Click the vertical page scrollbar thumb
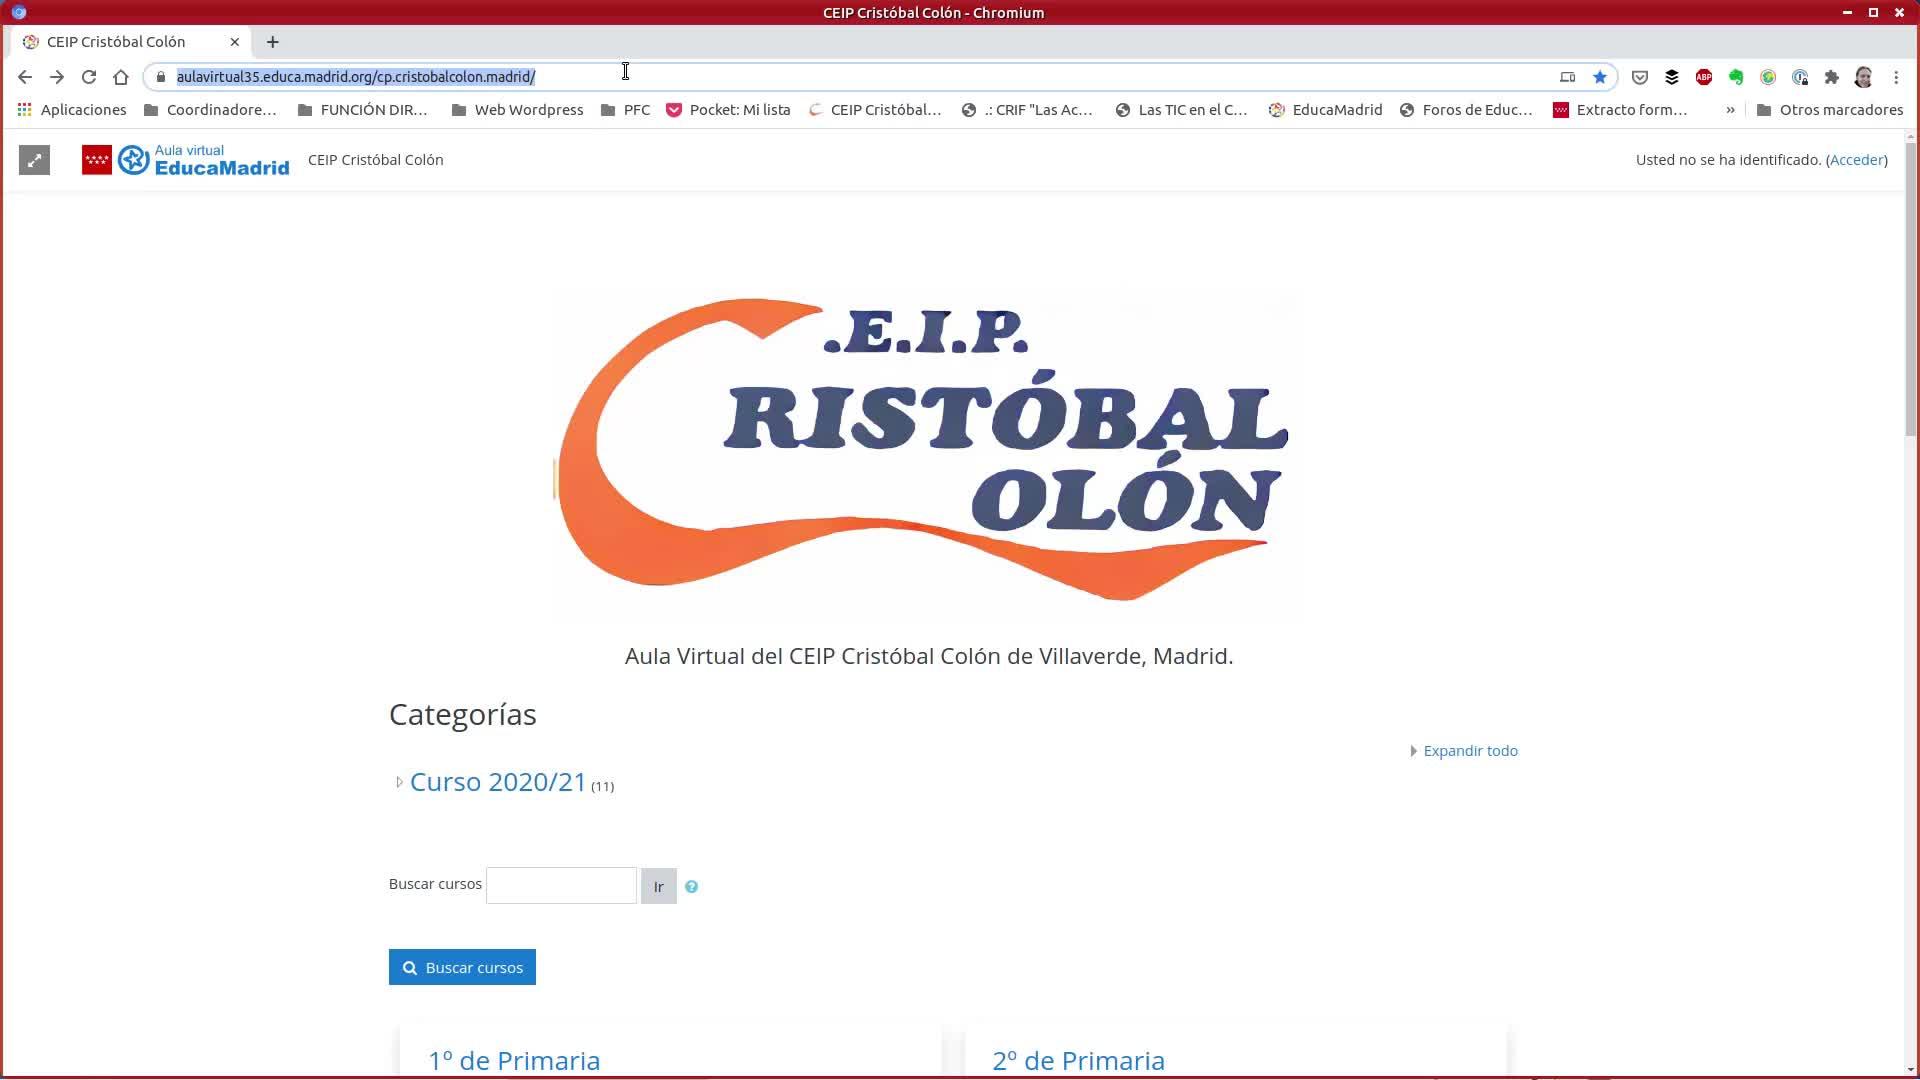1920x1080 pixels. coord(1911,290)
